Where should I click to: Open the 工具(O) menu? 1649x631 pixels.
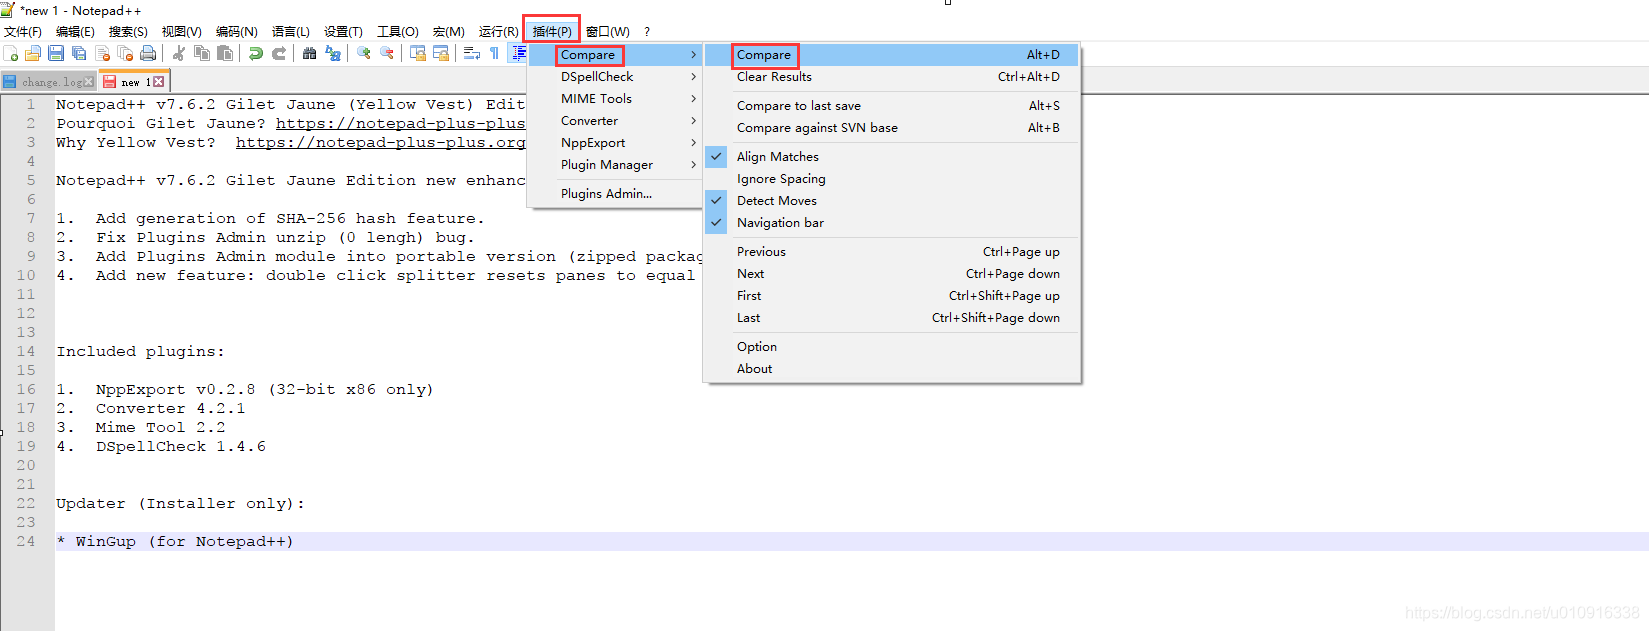(398, 32)
